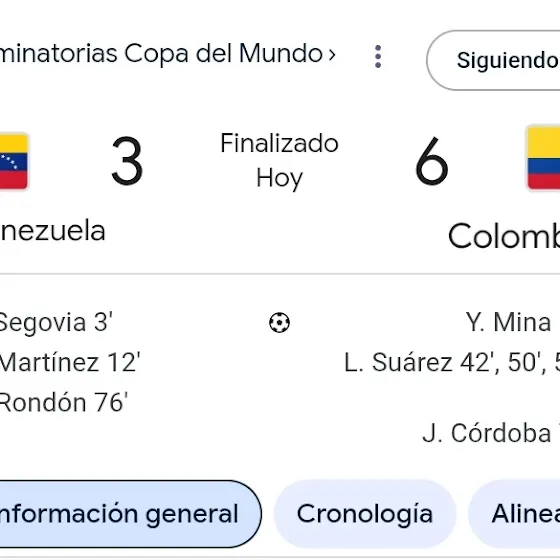Open the three-dot more options menu

tap(378, 56)
